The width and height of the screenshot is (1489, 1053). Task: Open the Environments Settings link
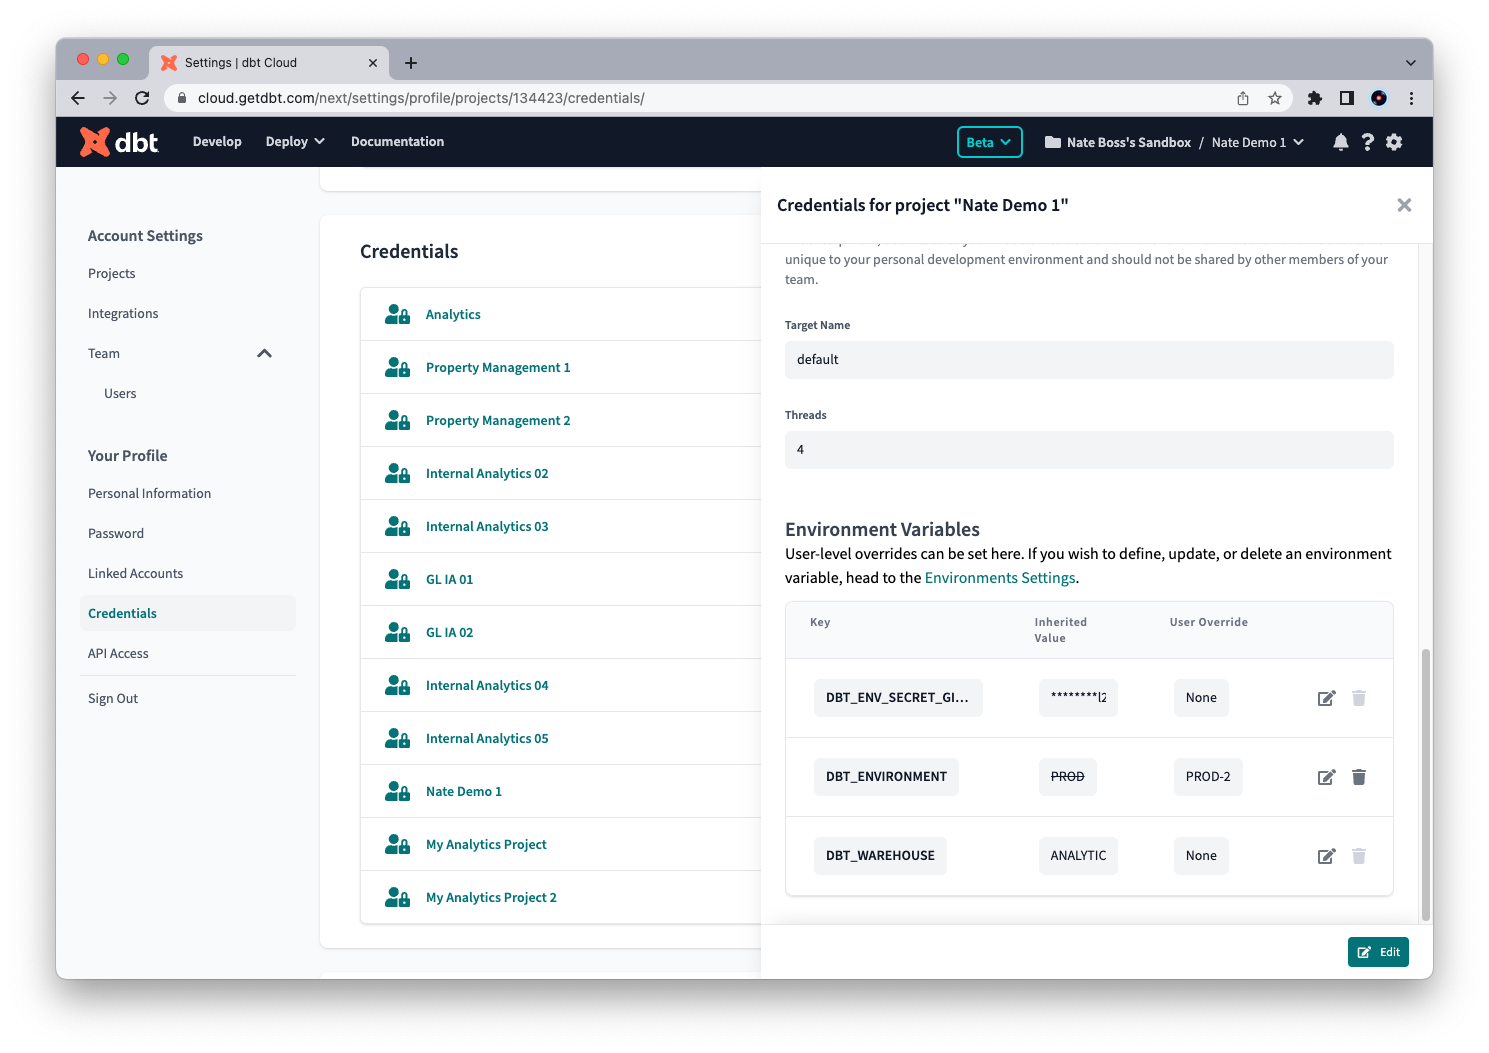coord(999,577)
